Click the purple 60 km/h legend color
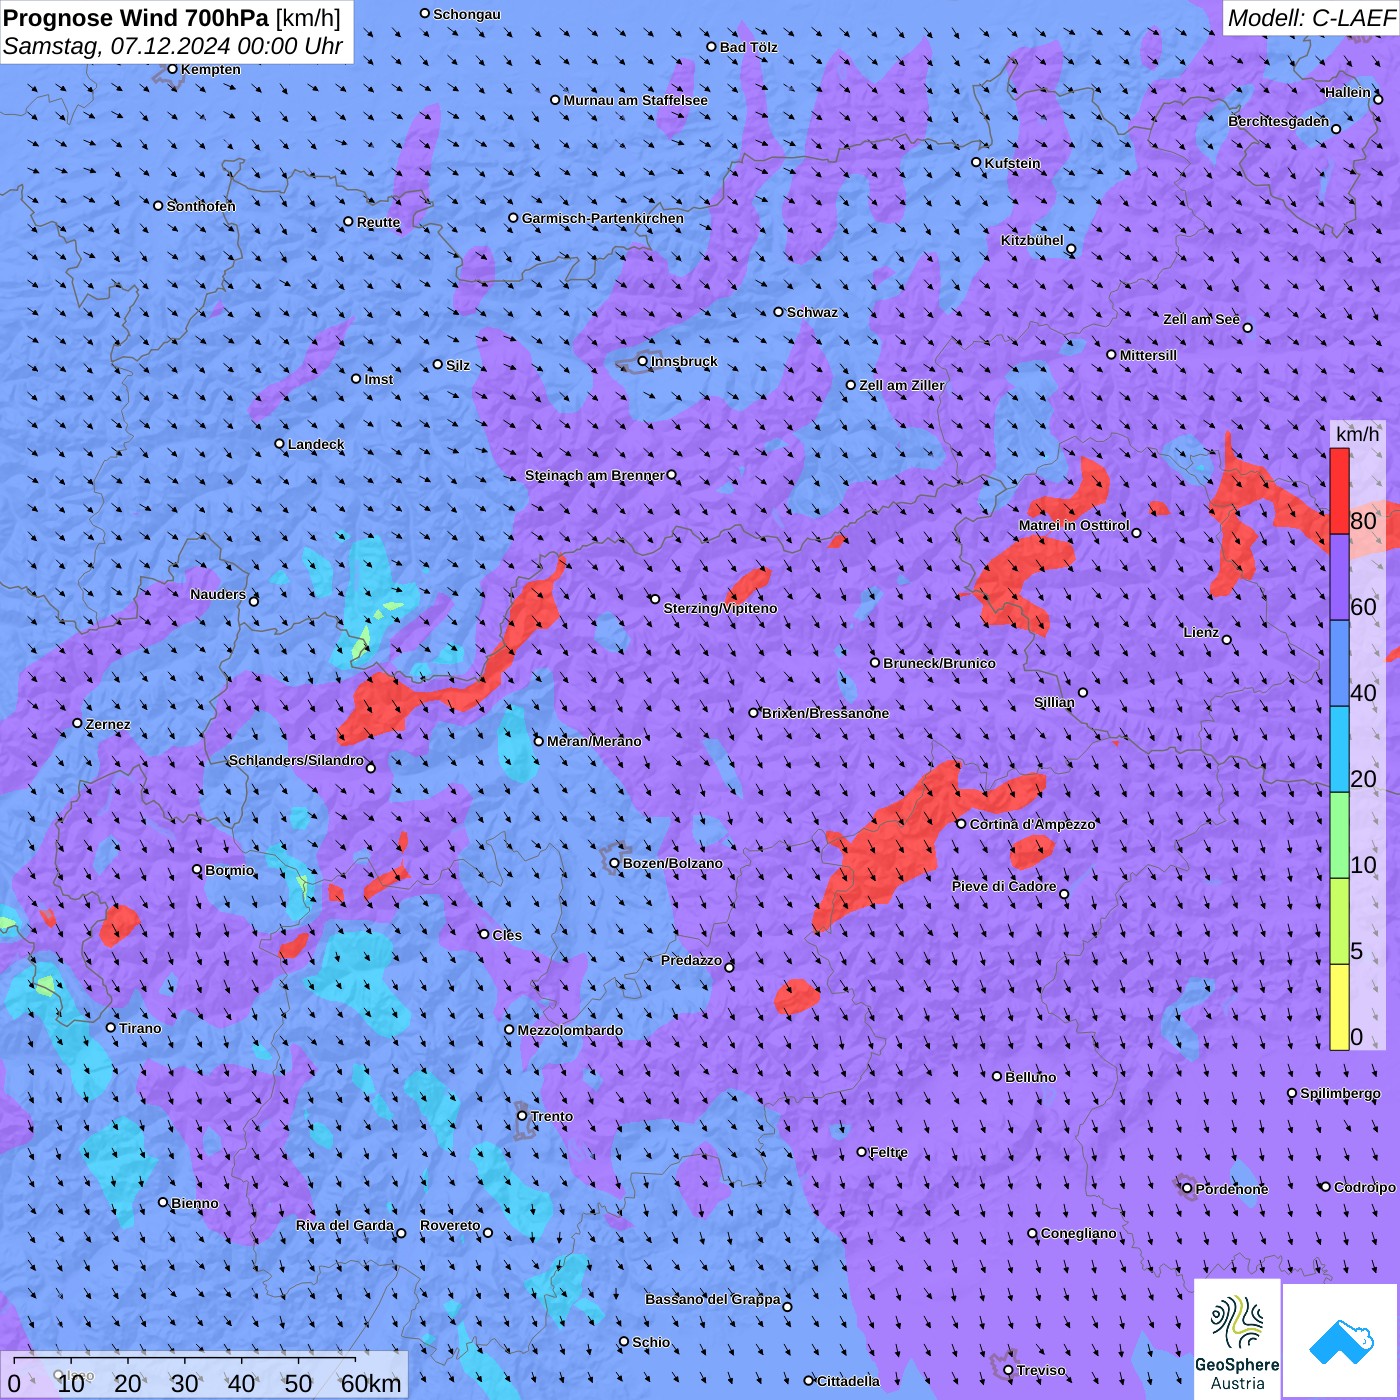This screenshot has width=1400, height=1400. coord(1339,578)
